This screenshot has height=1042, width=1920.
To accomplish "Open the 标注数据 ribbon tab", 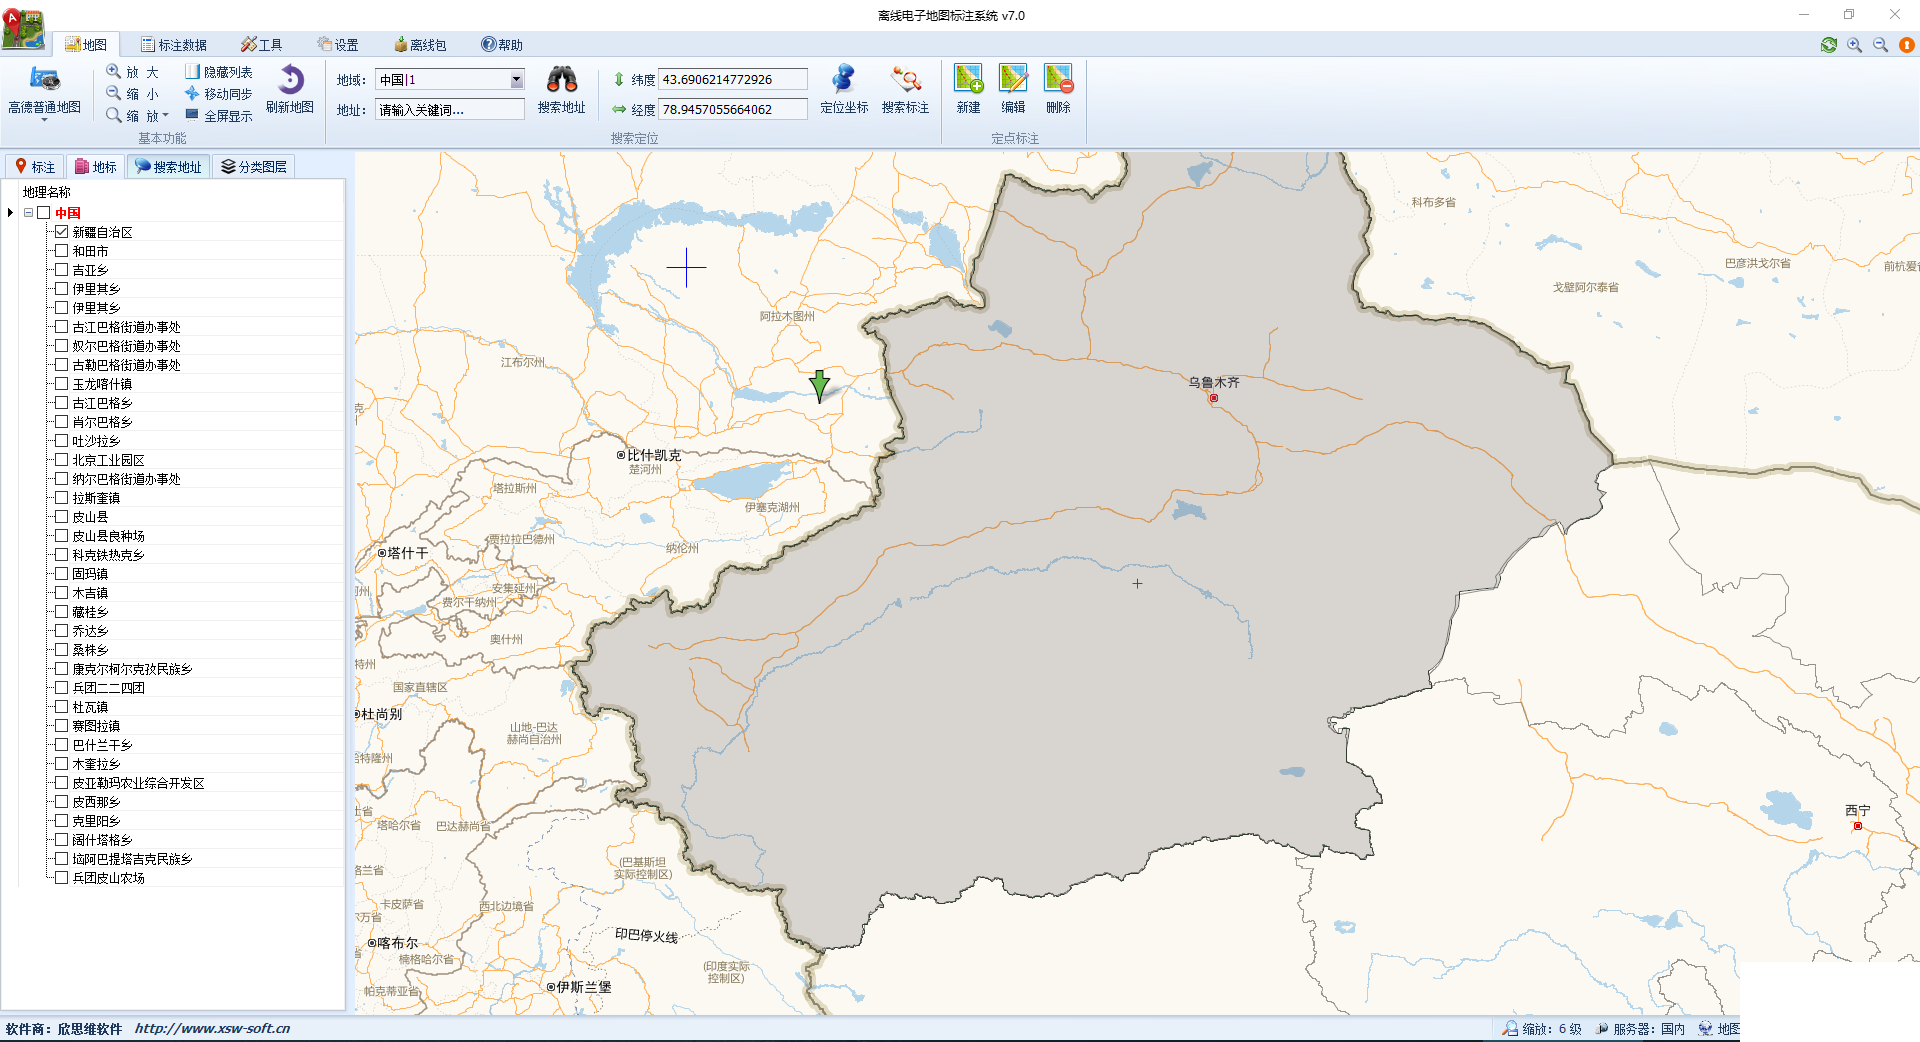I will click(174, 45).
